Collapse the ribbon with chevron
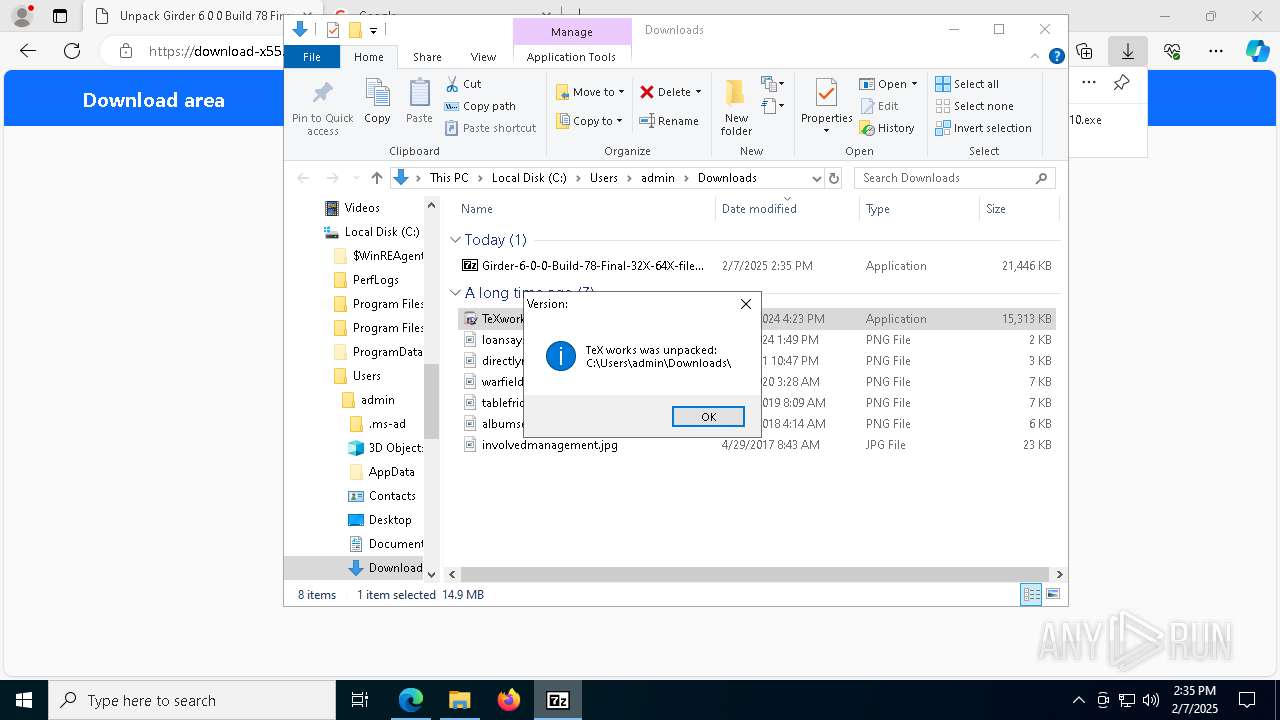1280x720 pixels. point(1037,57)
